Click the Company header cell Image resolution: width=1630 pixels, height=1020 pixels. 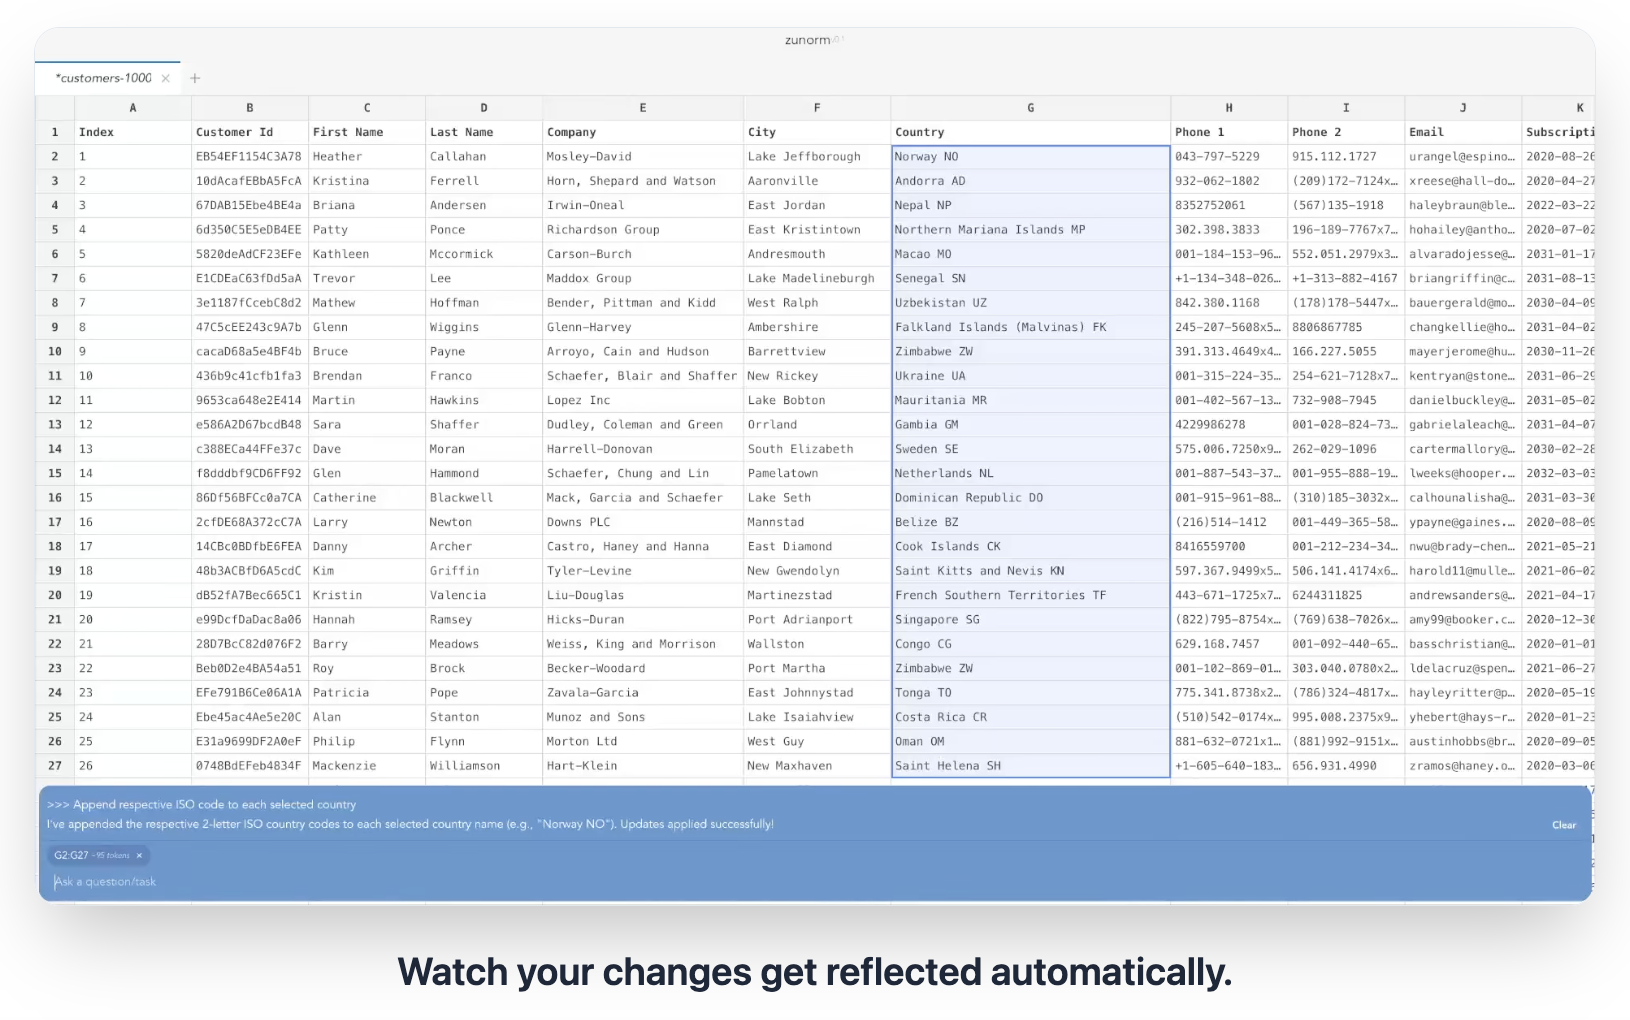click(643, 132)
